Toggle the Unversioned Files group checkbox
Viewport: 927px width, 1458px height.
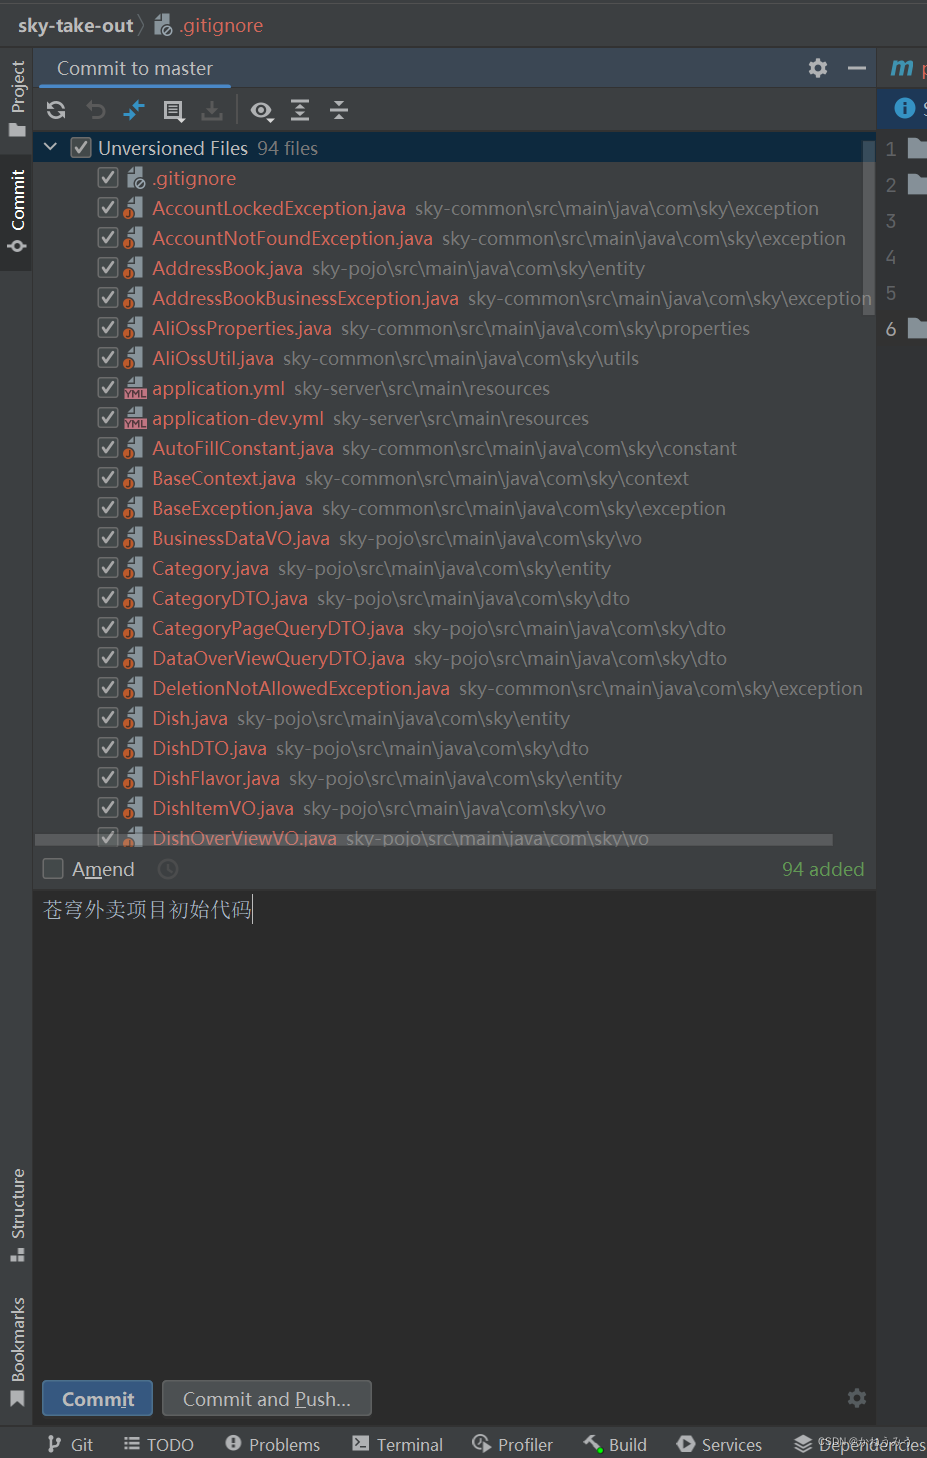80,147
